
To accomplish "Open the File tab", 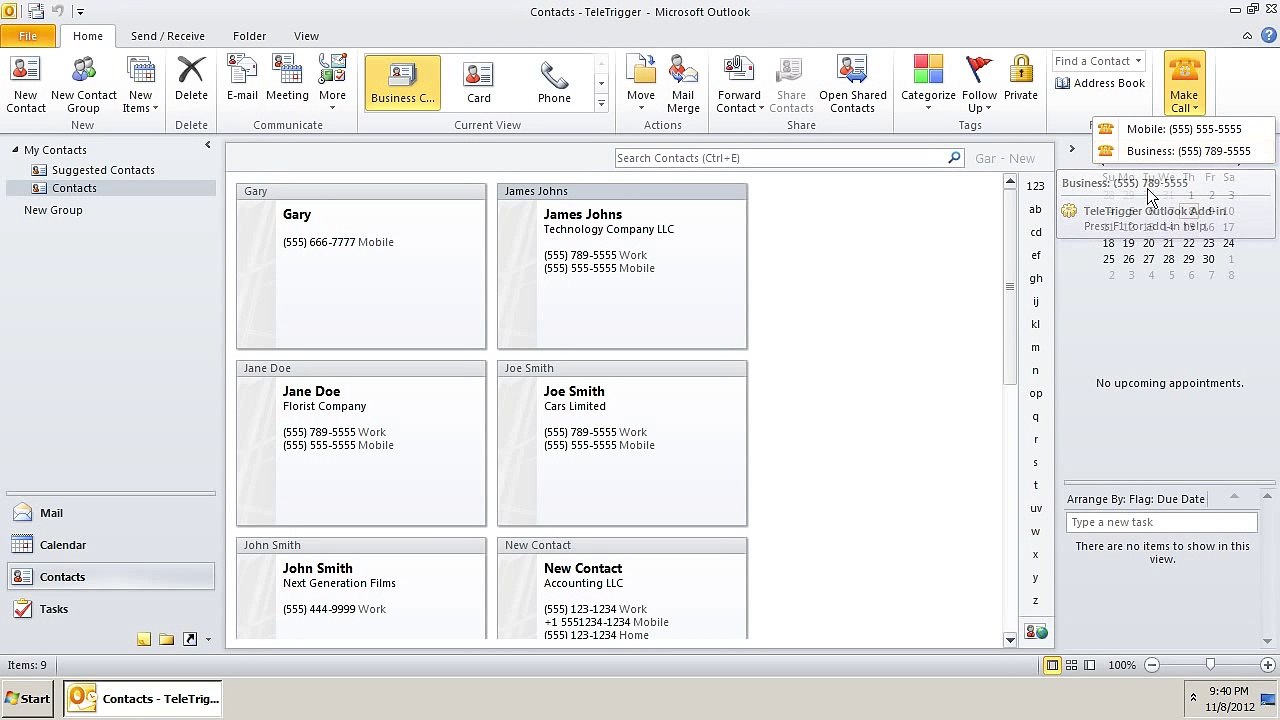I will click(28, 36).
